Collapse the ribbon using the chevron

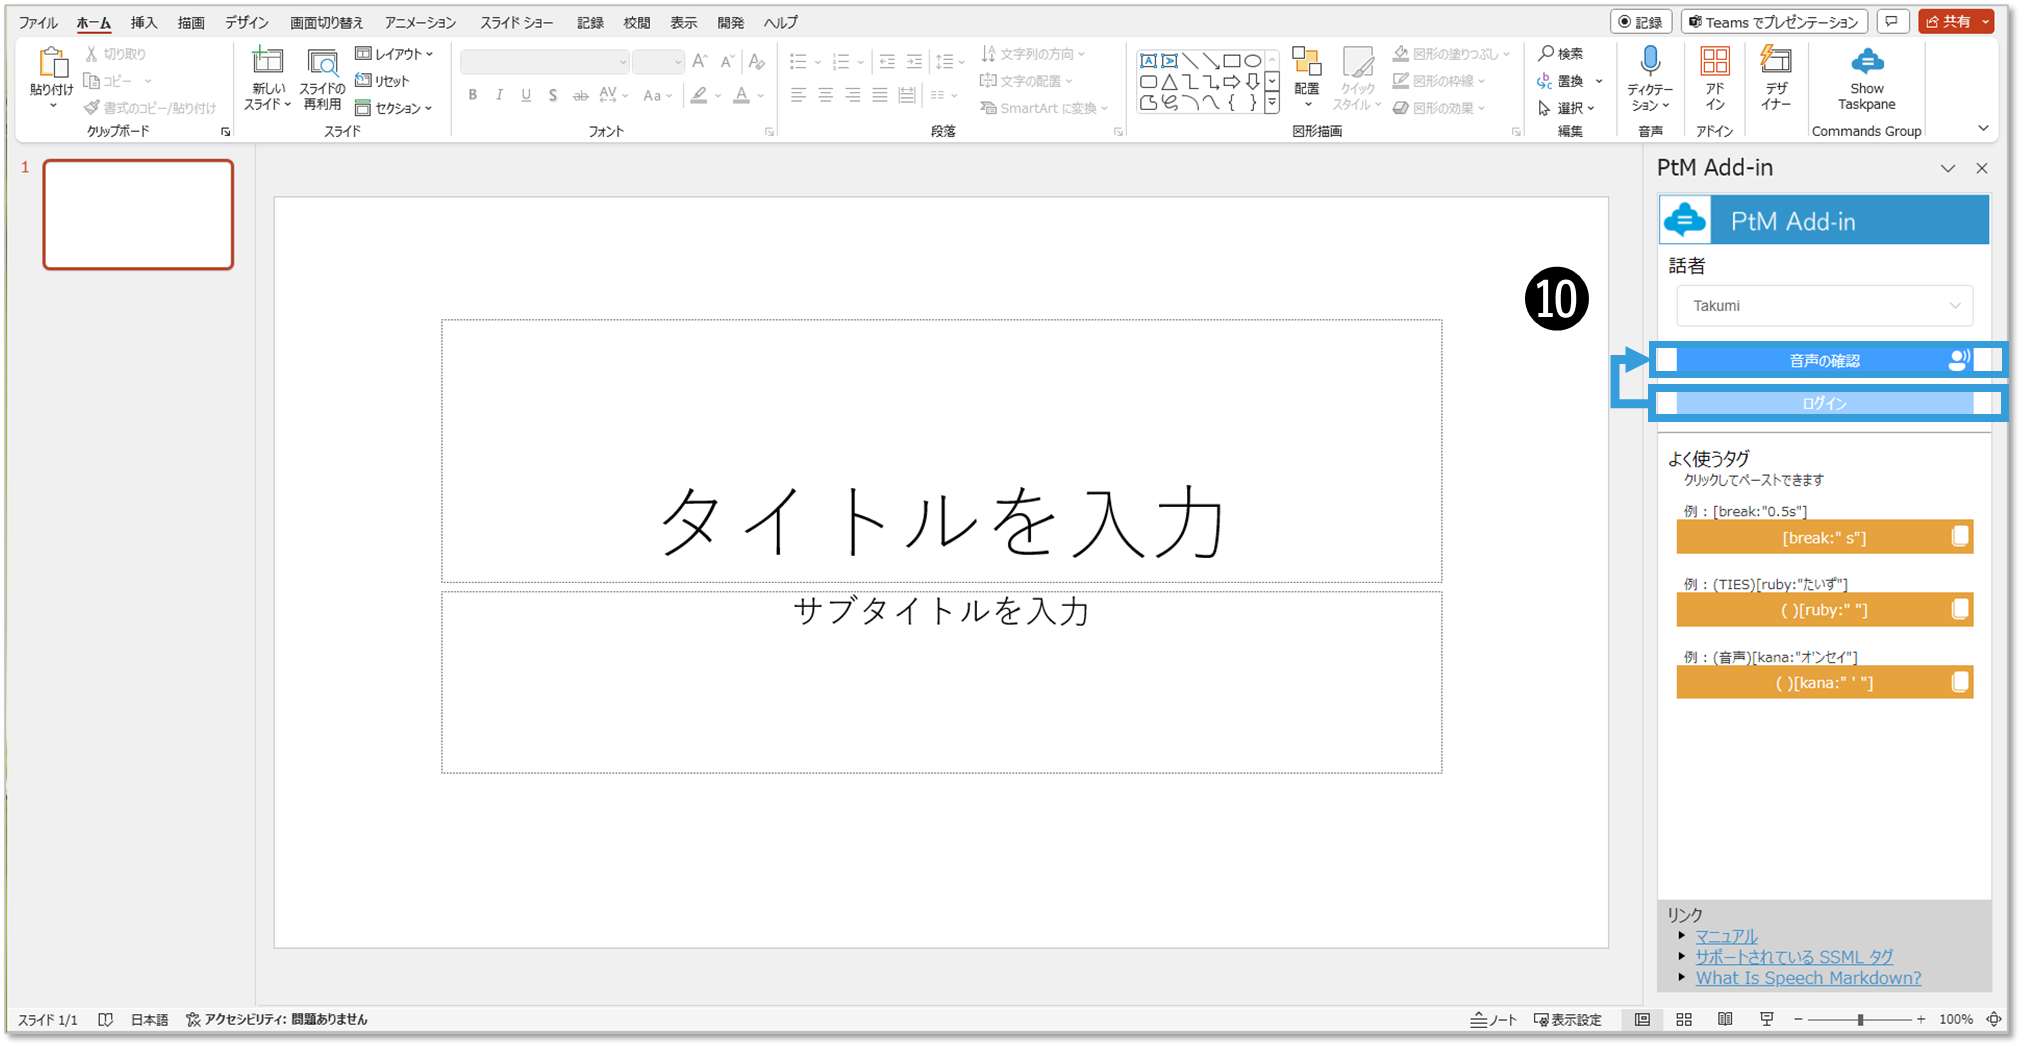click(1983, 128)
